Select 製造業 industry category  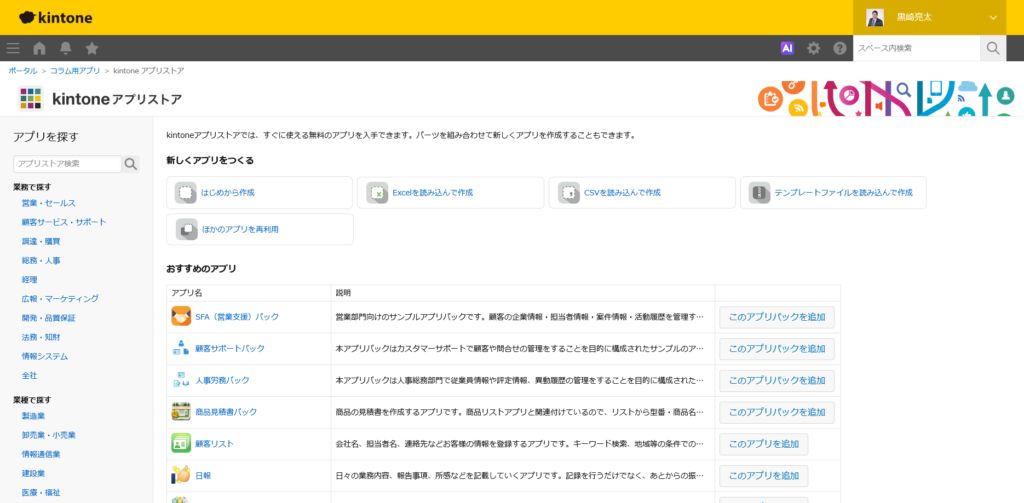(x=33, y=415)
